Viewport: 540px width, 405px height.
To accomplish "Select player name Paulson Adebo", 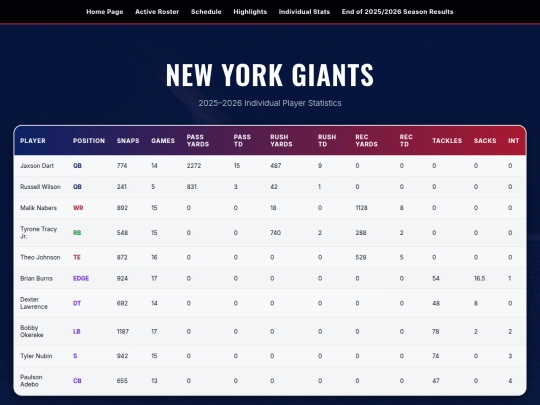I will [x=31, y=381].
